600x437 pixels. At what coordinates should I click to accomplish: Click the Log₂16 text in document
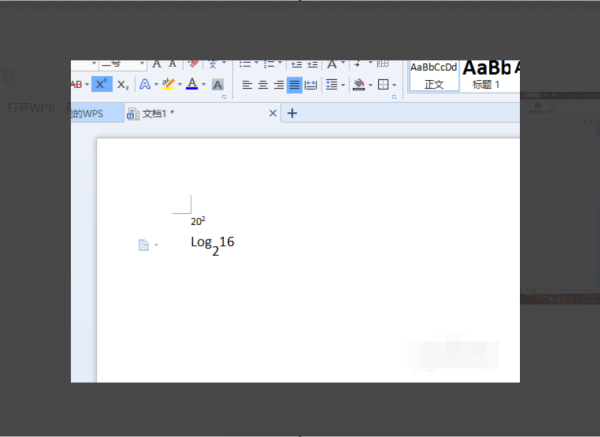[212, 243]
